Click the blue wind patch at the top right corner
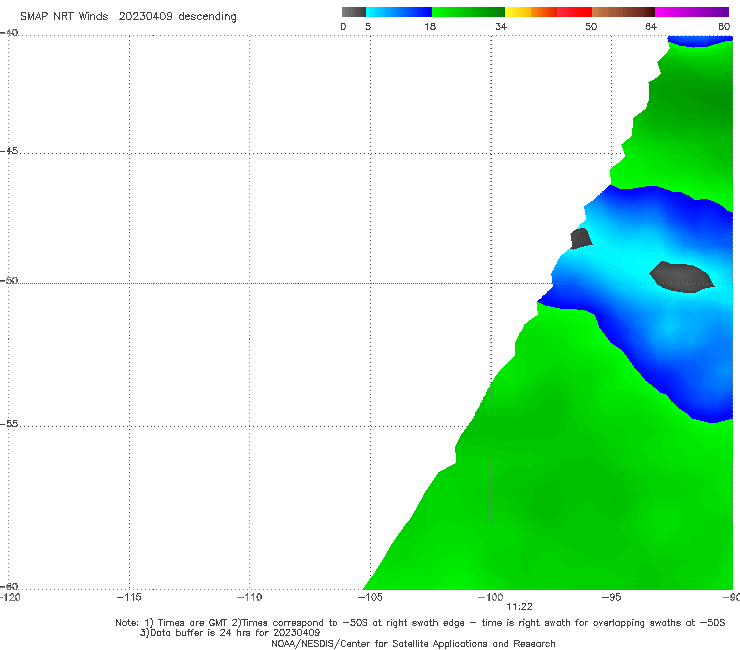Image resolution: width=740 pixels, height=650 pixels. click(x=700, y=41)
